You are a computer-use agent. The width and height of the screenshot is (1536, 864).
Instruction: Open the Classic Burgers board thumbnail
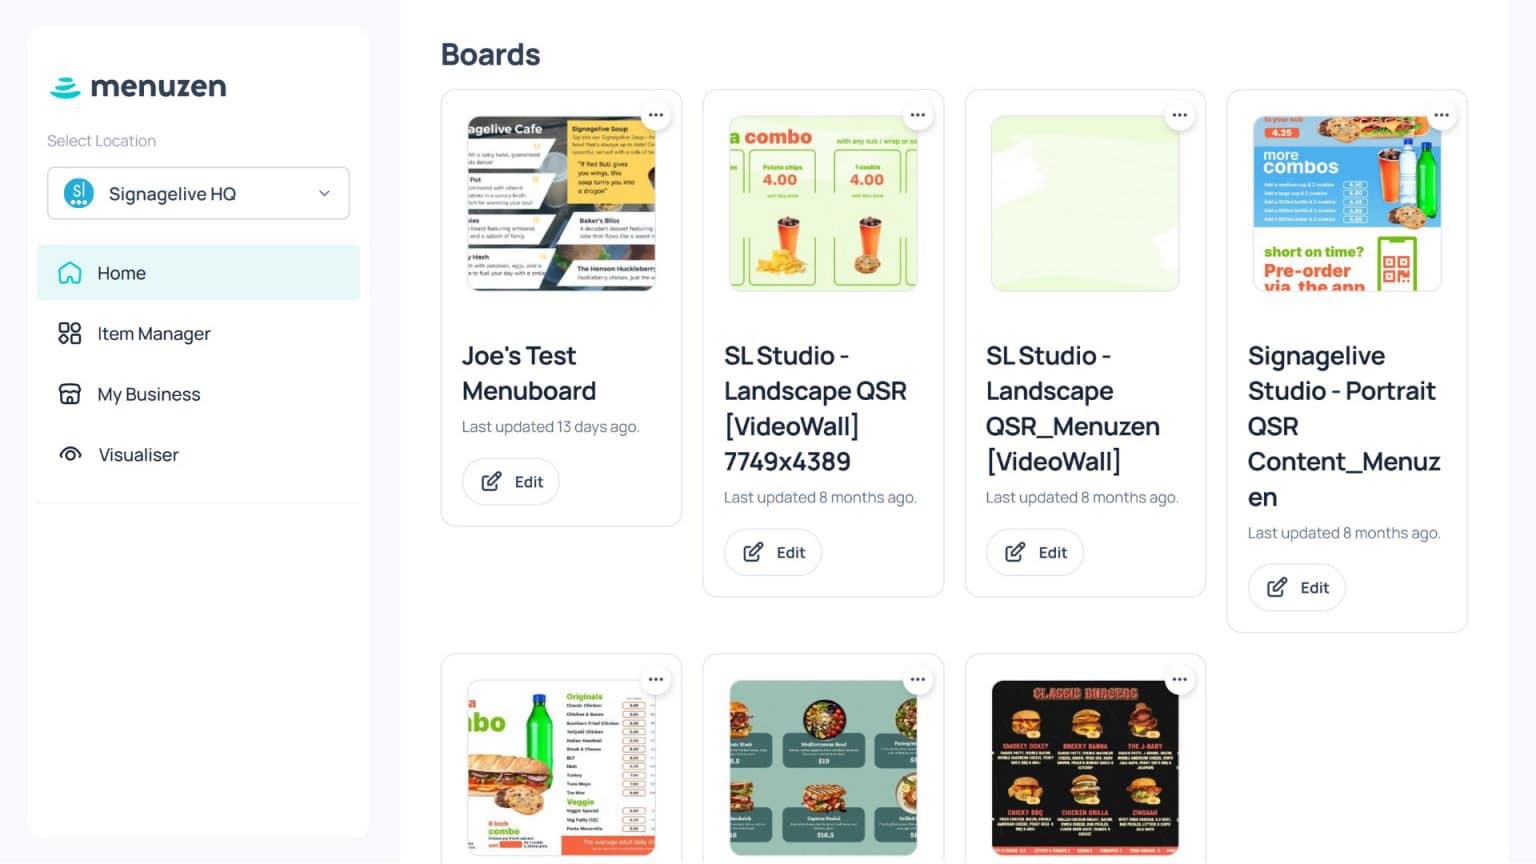point(1085,767)
